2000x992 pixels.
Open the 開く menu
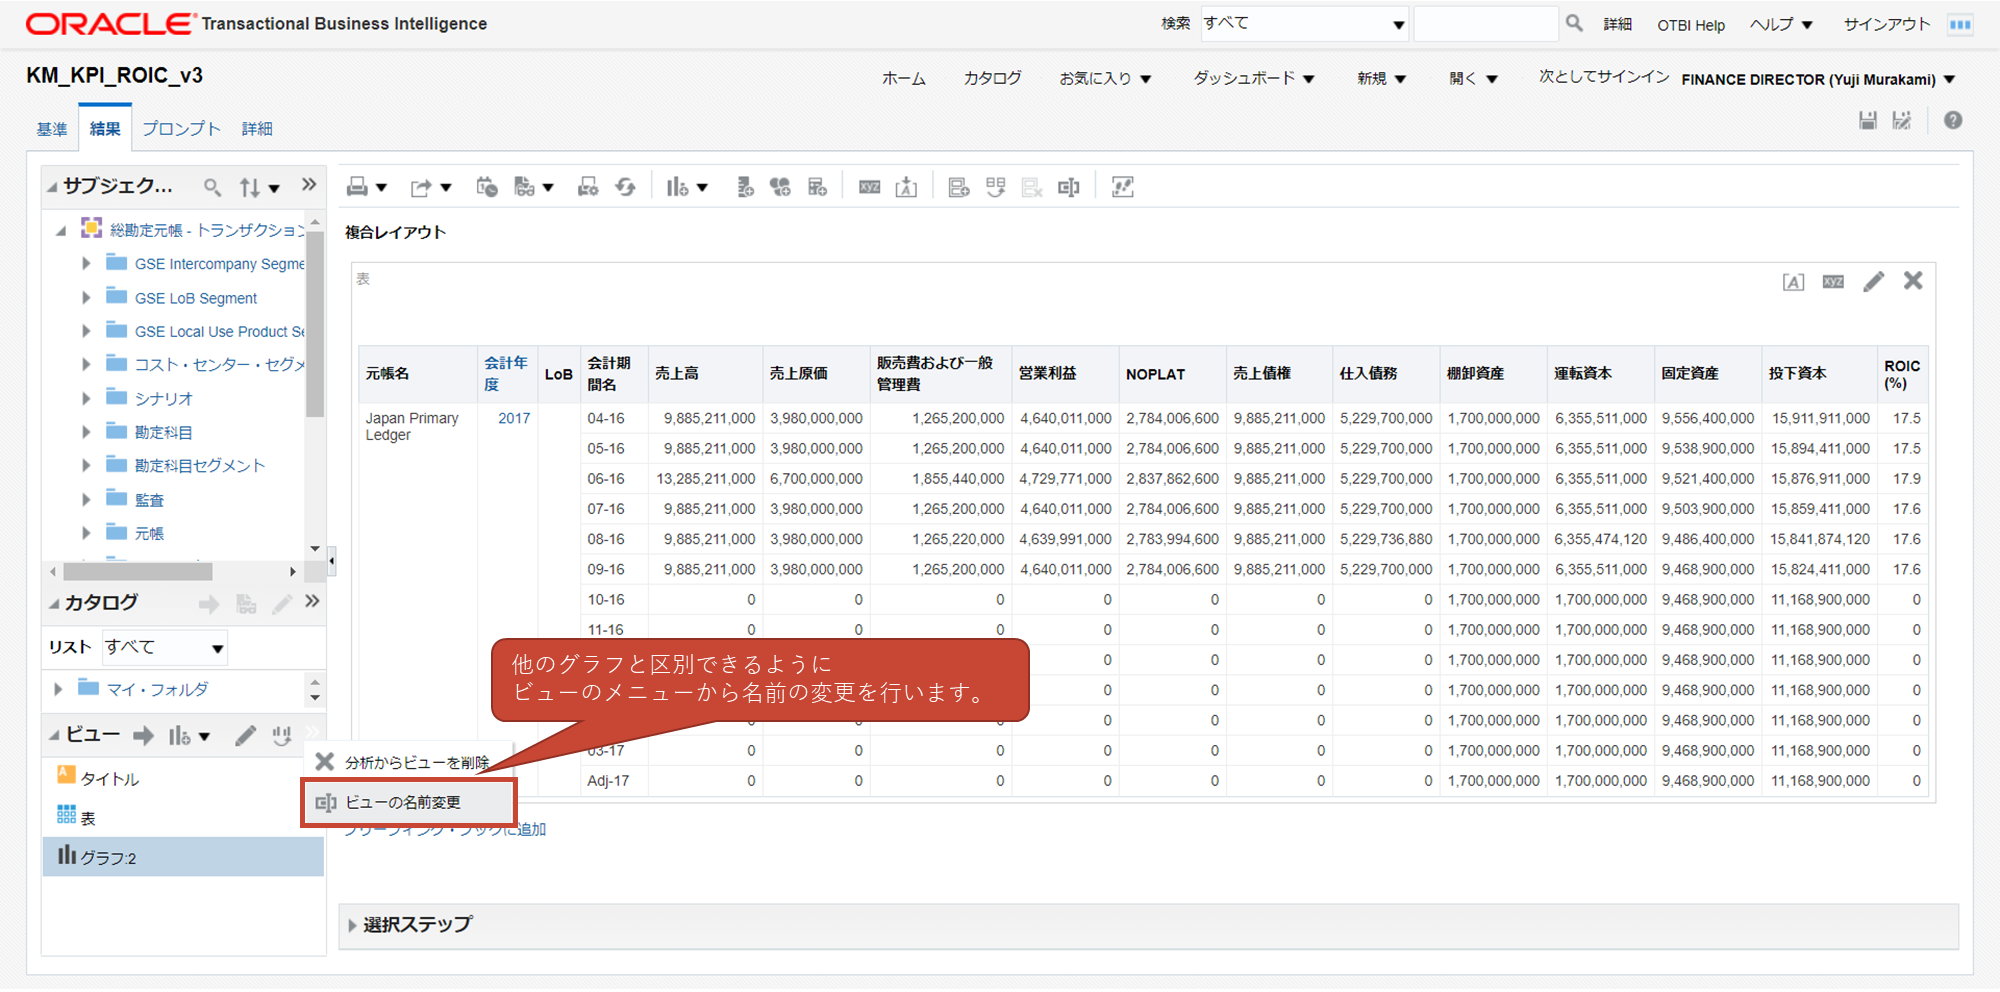pyautogui.click(x=1473, y=78)
